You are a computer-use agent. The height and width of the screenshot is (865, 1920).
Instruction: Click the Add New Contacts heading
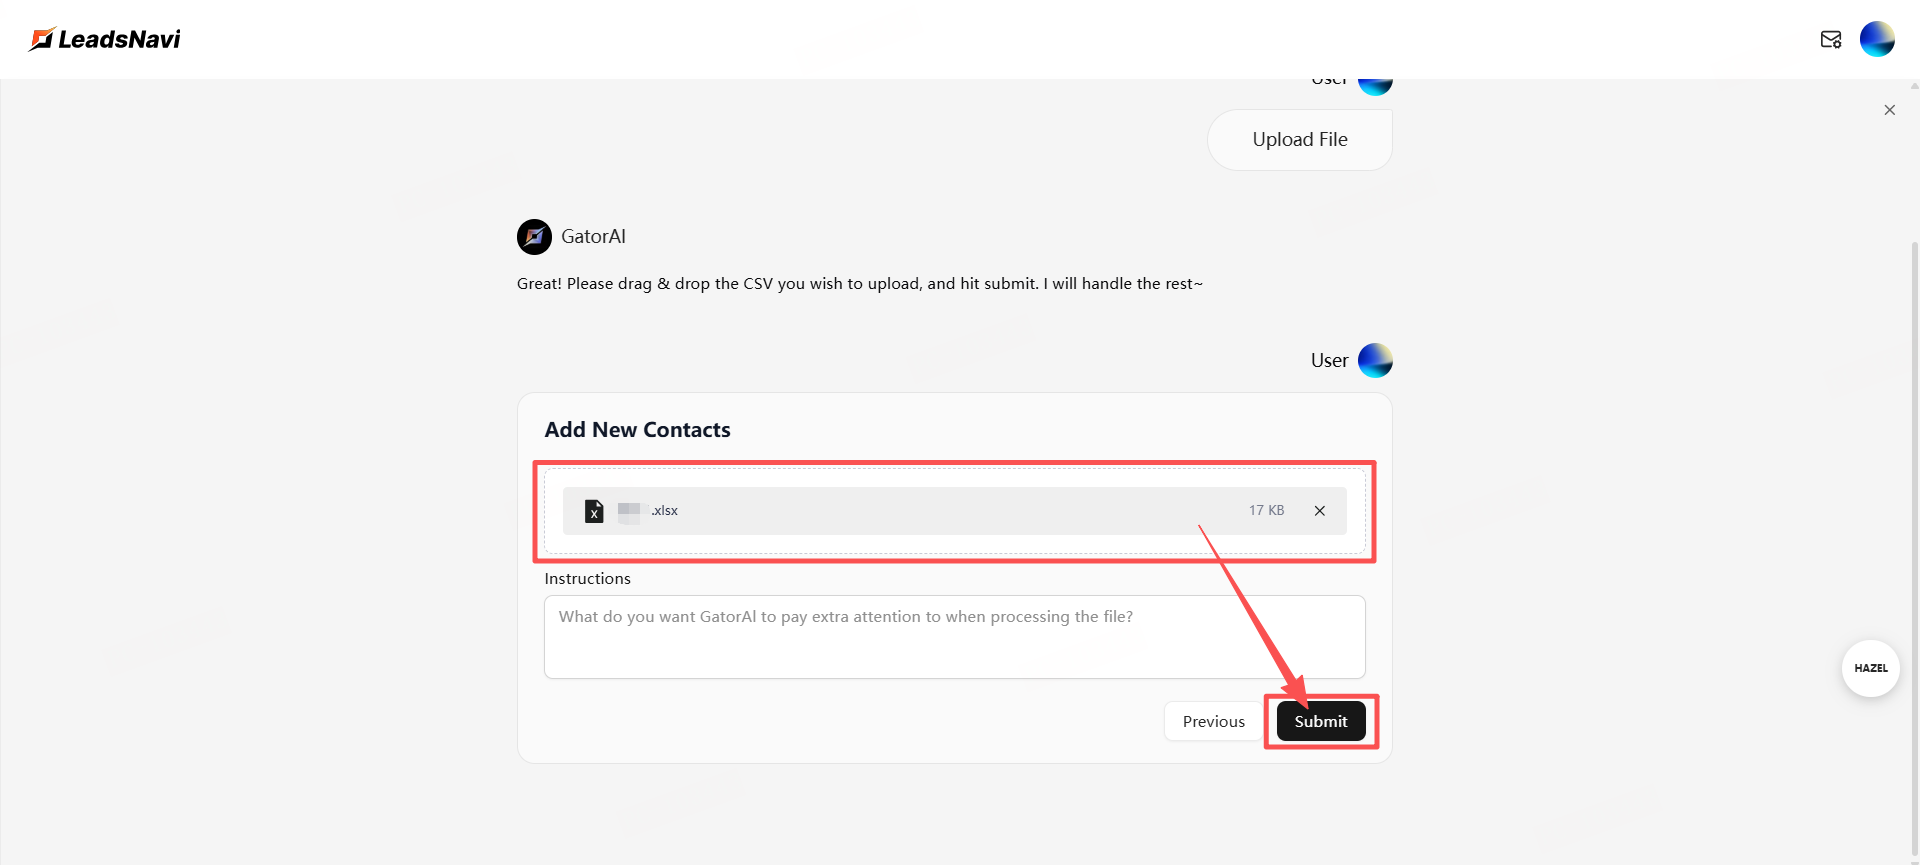637,430
